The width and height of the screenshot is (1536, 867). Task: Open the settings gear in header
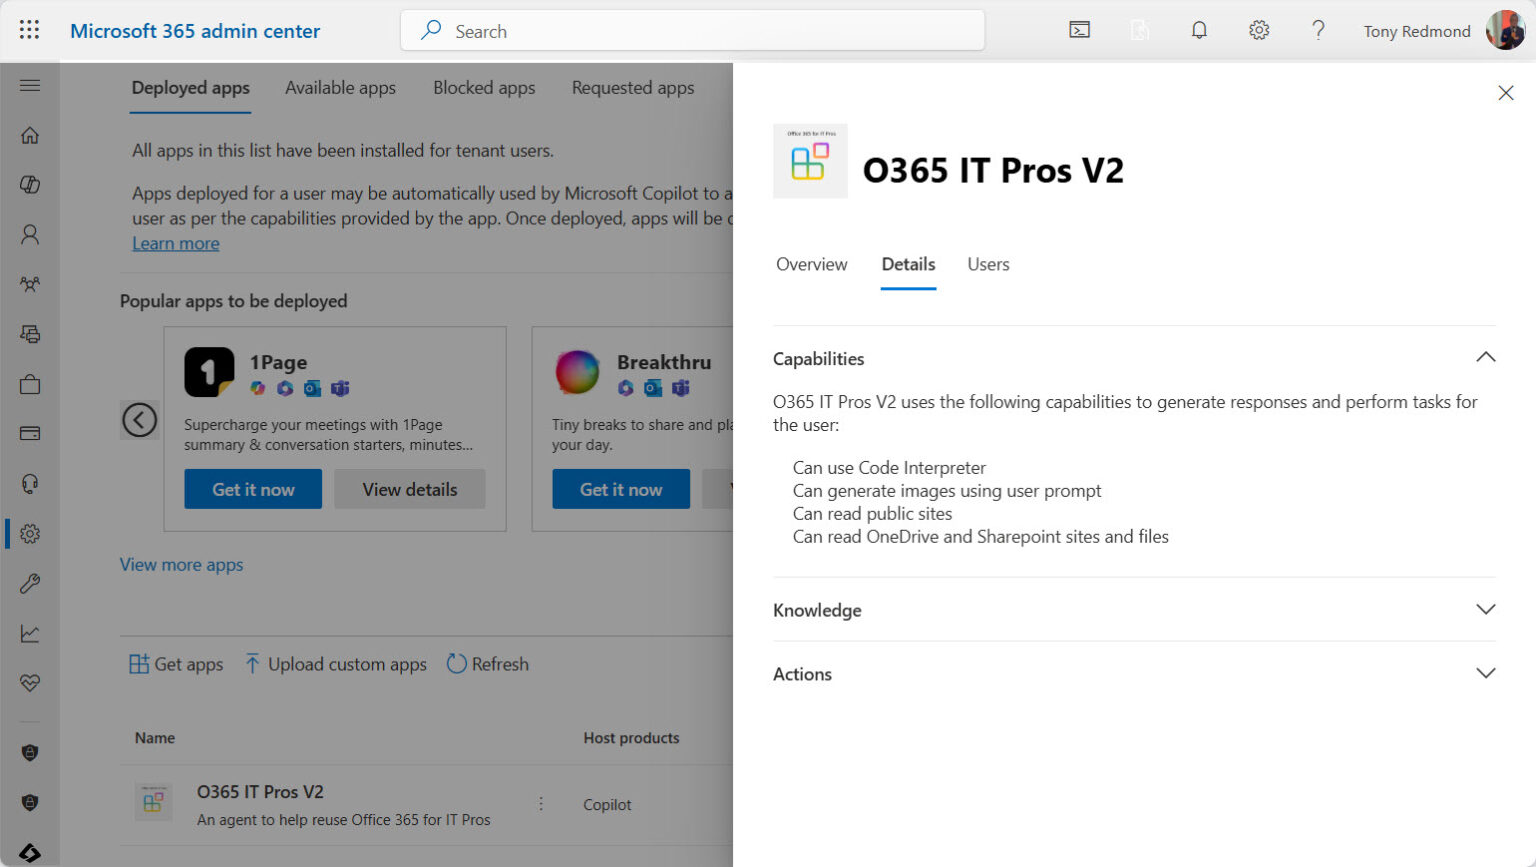[1259, 30]
